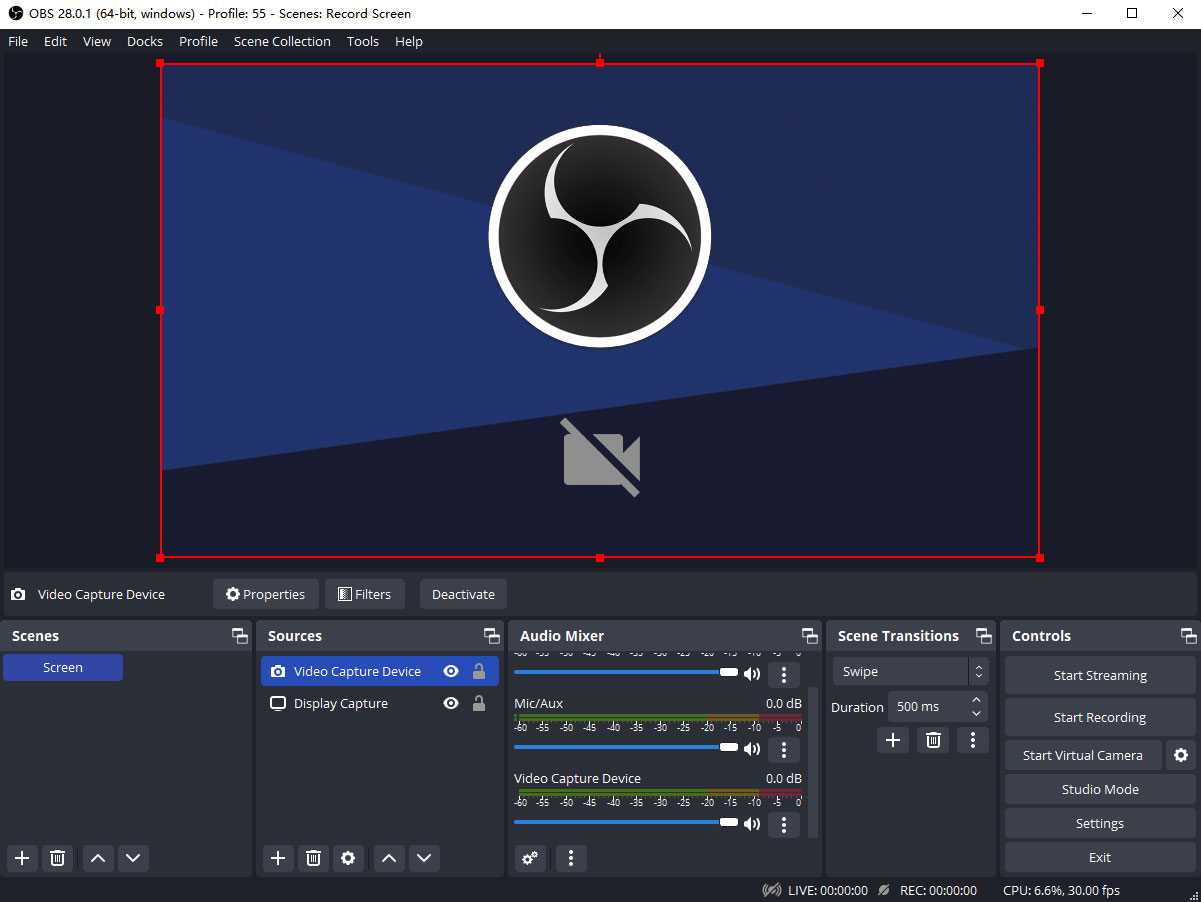Move source down in Sources panel
This screenshot has width=1201, height=902.
coord(424,858)
